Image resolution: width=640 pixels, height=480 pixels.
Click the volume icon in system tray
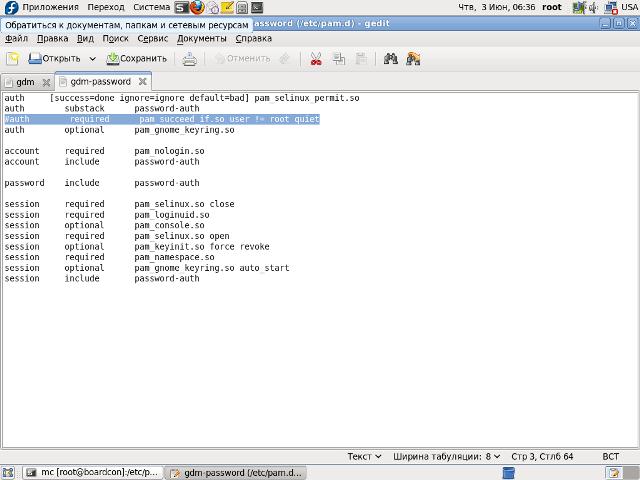coord(592,7)
